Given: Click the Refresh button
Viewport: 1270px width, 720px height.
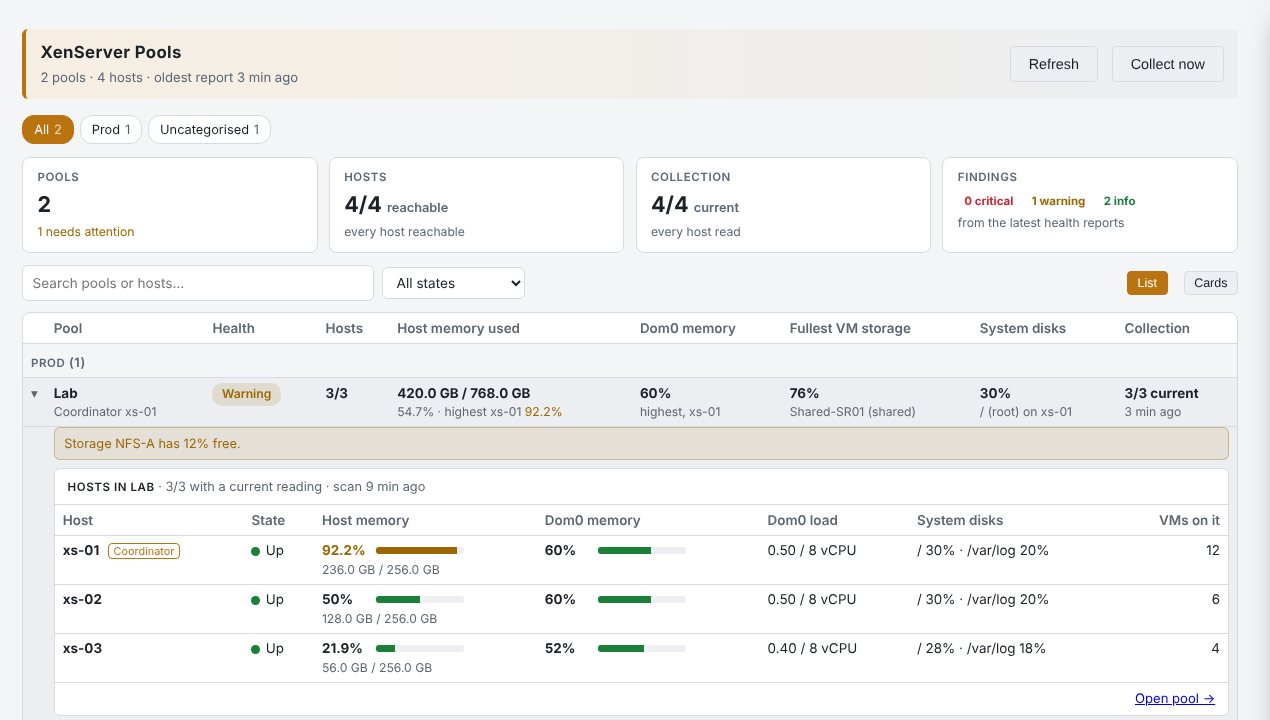Looking at the screenshot, I should point(1054,64).
